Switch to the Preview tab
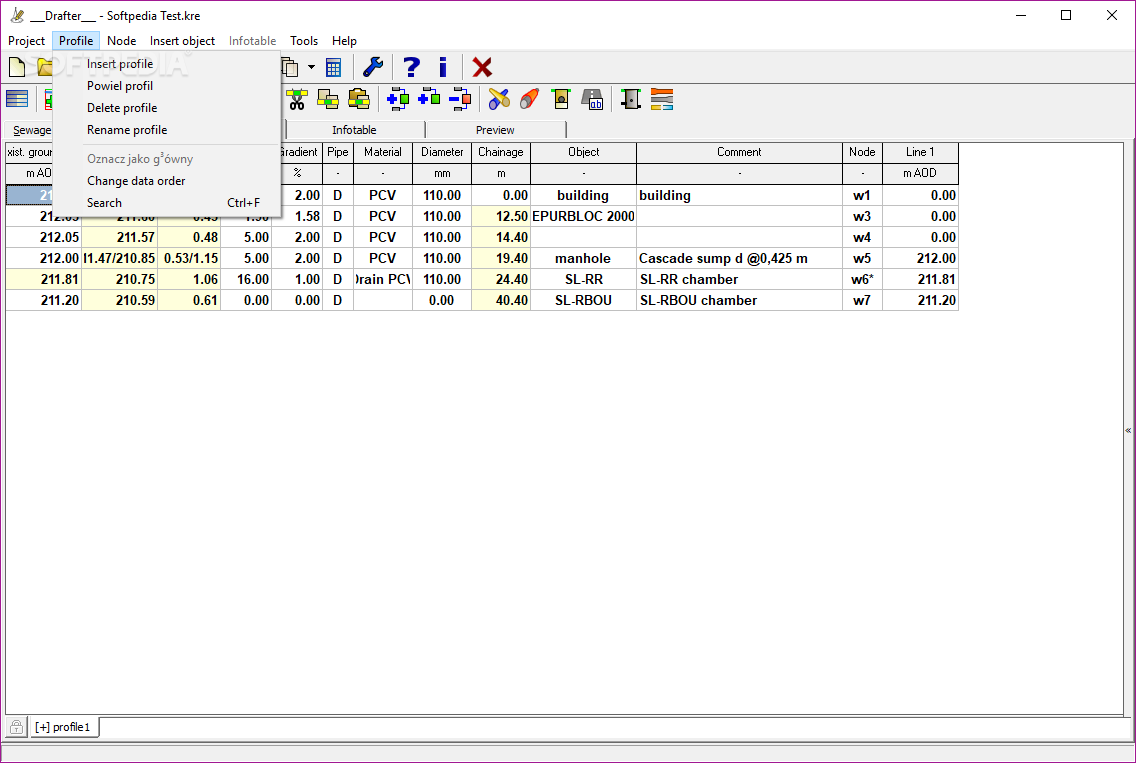The height and width of the screenshot is (763, 1136). coord(496,130)
